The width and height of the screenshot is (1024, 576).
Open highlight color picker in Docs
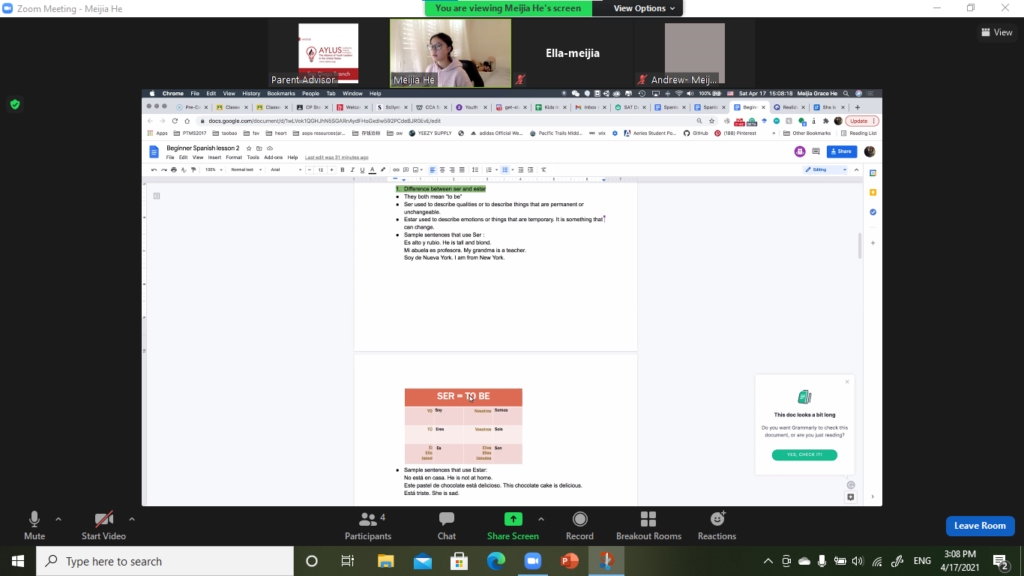383,170
